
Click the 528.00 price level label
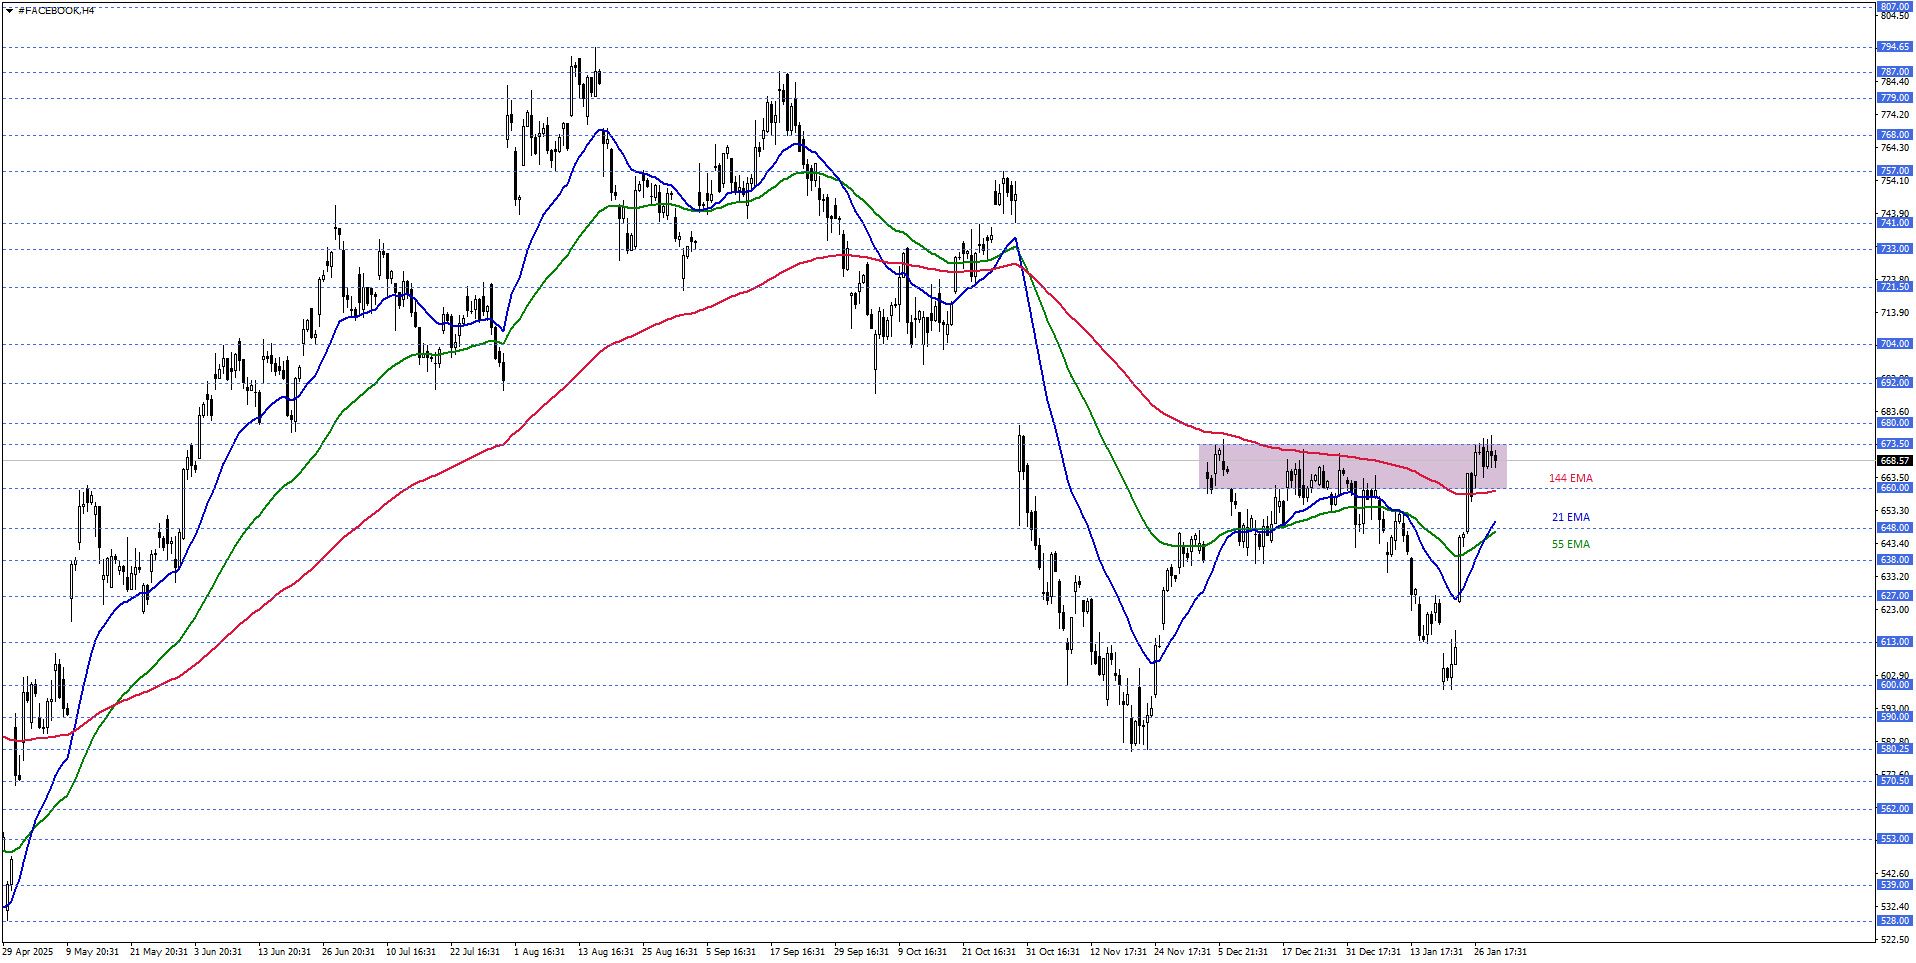coord(1894,921)
